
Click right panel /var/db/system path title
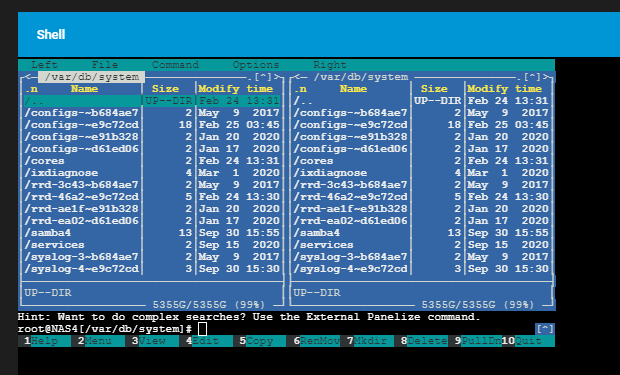tap(361, 77)
